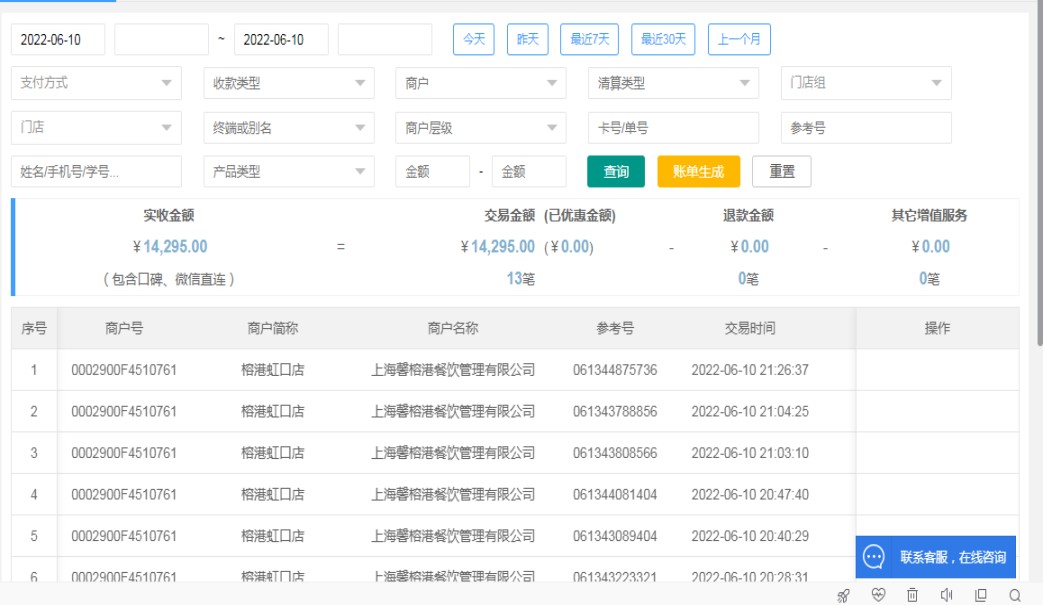Screen dimensions: 1043x605
Task: Click the rocket accelerator icon in status bar
Action: click(x=843, y=595)
